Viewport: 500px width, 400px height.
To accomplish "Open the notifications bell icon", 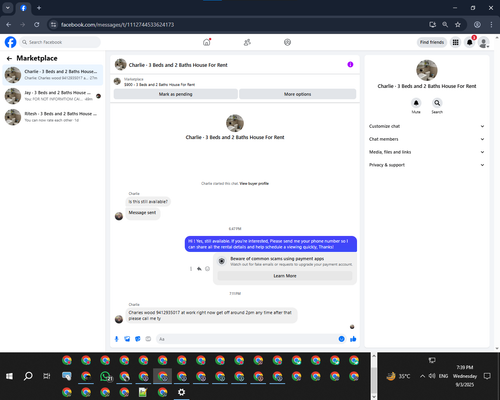I will pos(470,42).
